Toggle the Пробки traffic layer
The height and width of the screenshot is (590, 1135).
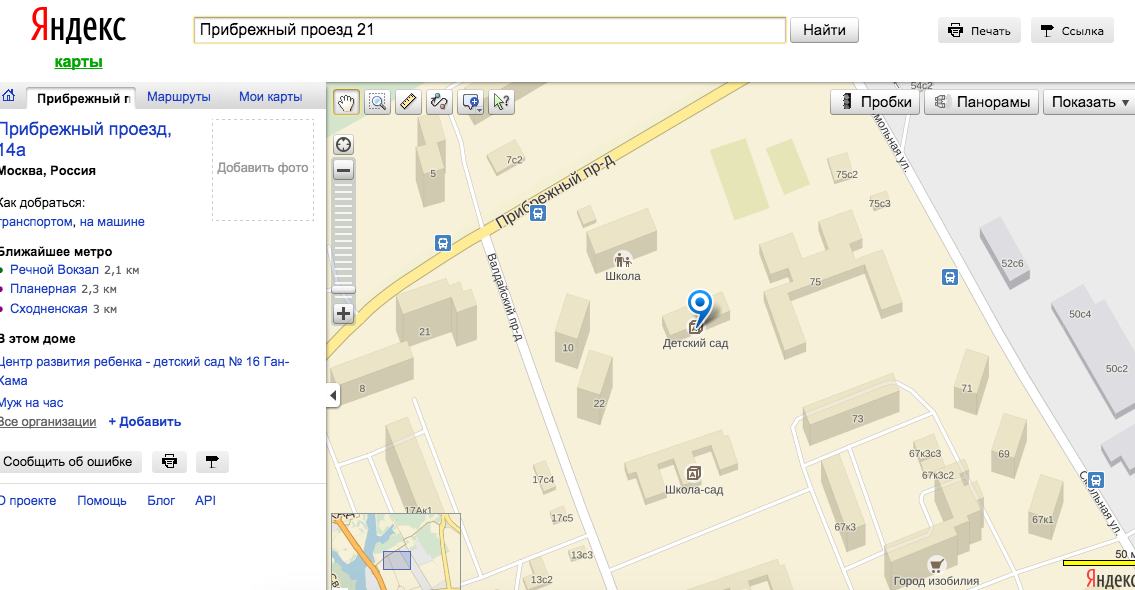[875, 102]
